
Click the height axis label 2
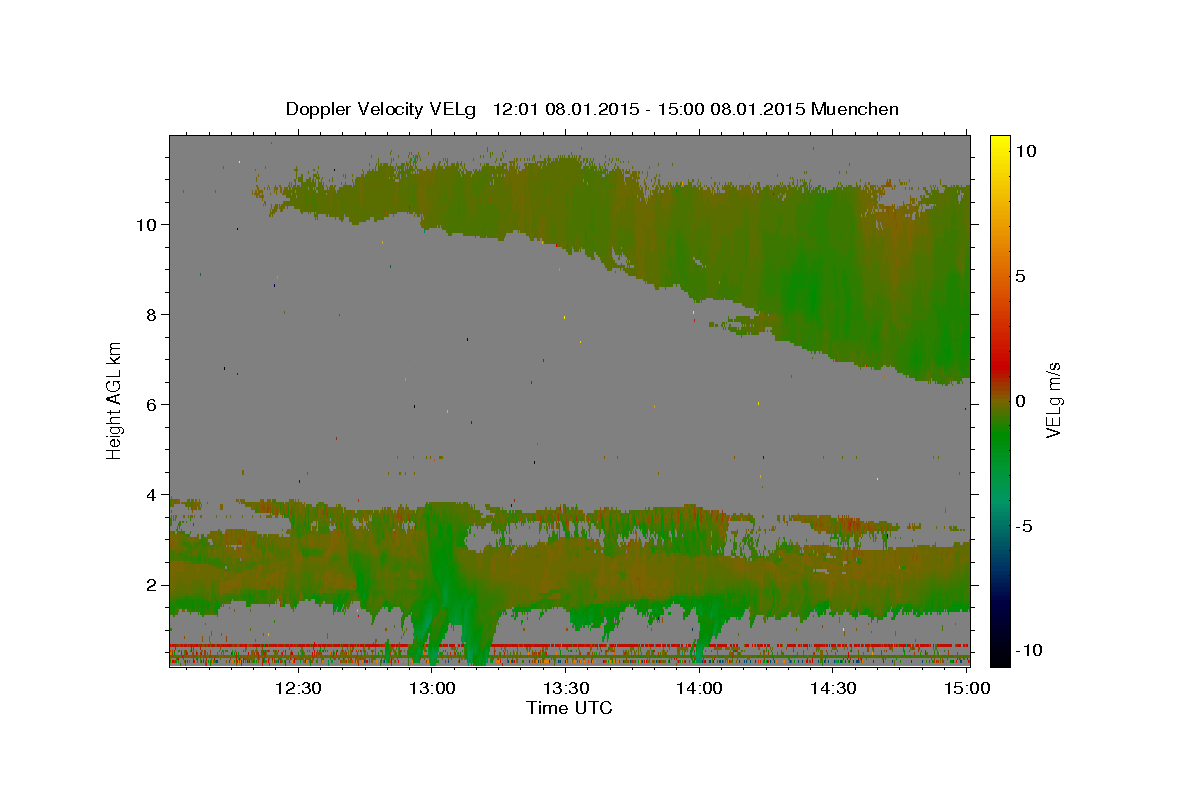point(151,585)
